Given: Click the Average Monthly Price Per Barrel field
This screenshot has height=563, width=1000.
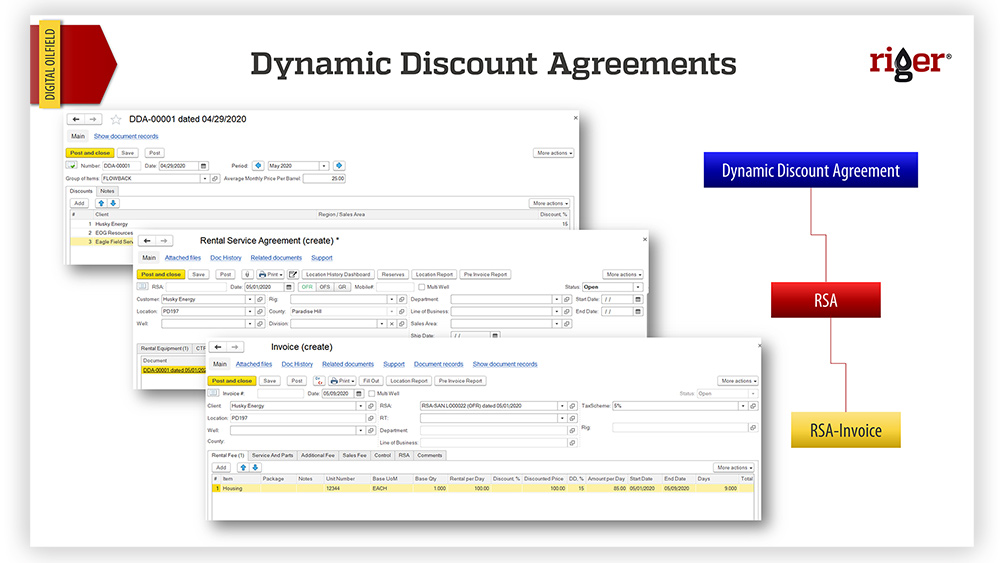Looking at the screenshot, I should (x=324, y=178).
